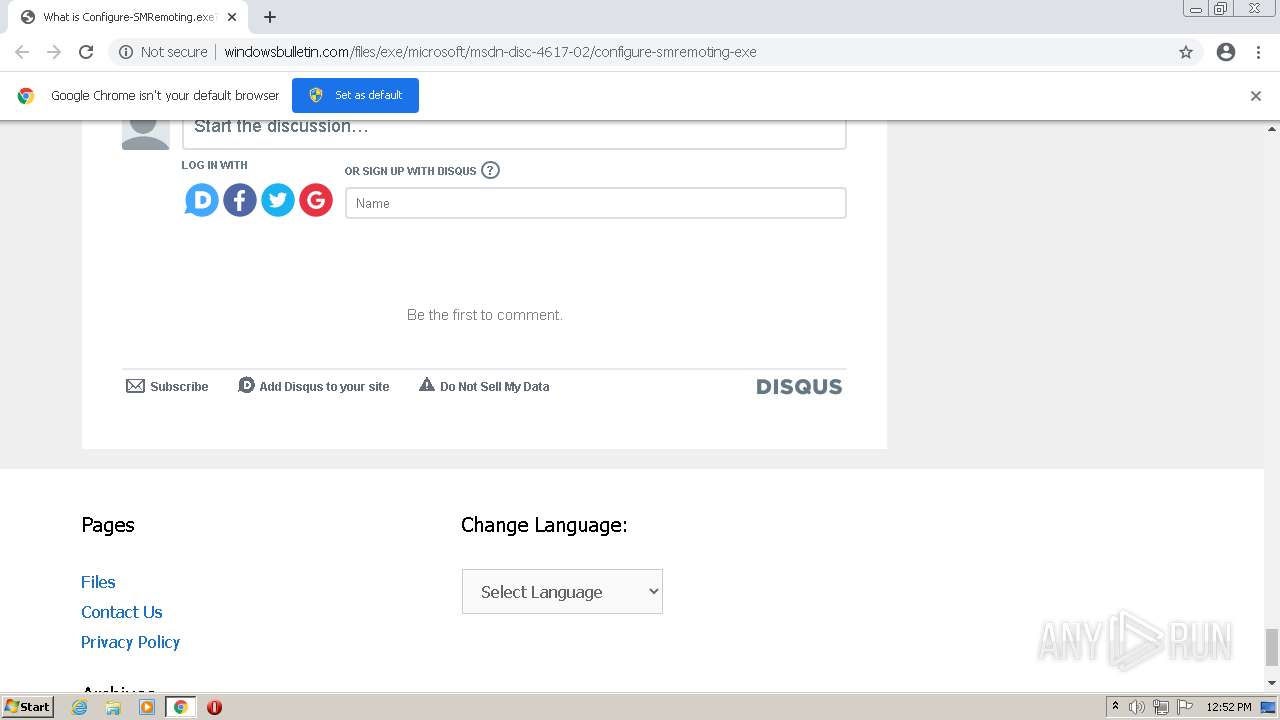Dismiss the default browser notification bar
Image resolution: width=1280 pixels, height=720 pixels.
1256,96
